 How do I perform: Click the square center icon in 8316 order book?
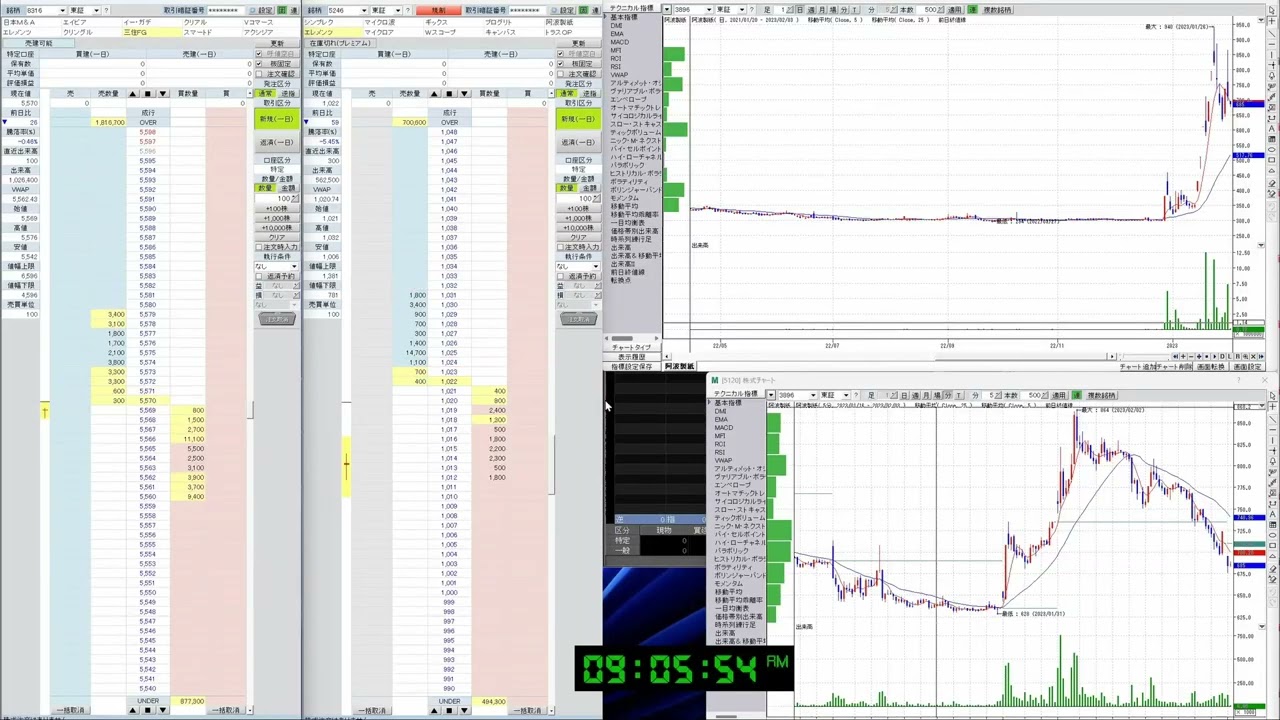point(147,94)
